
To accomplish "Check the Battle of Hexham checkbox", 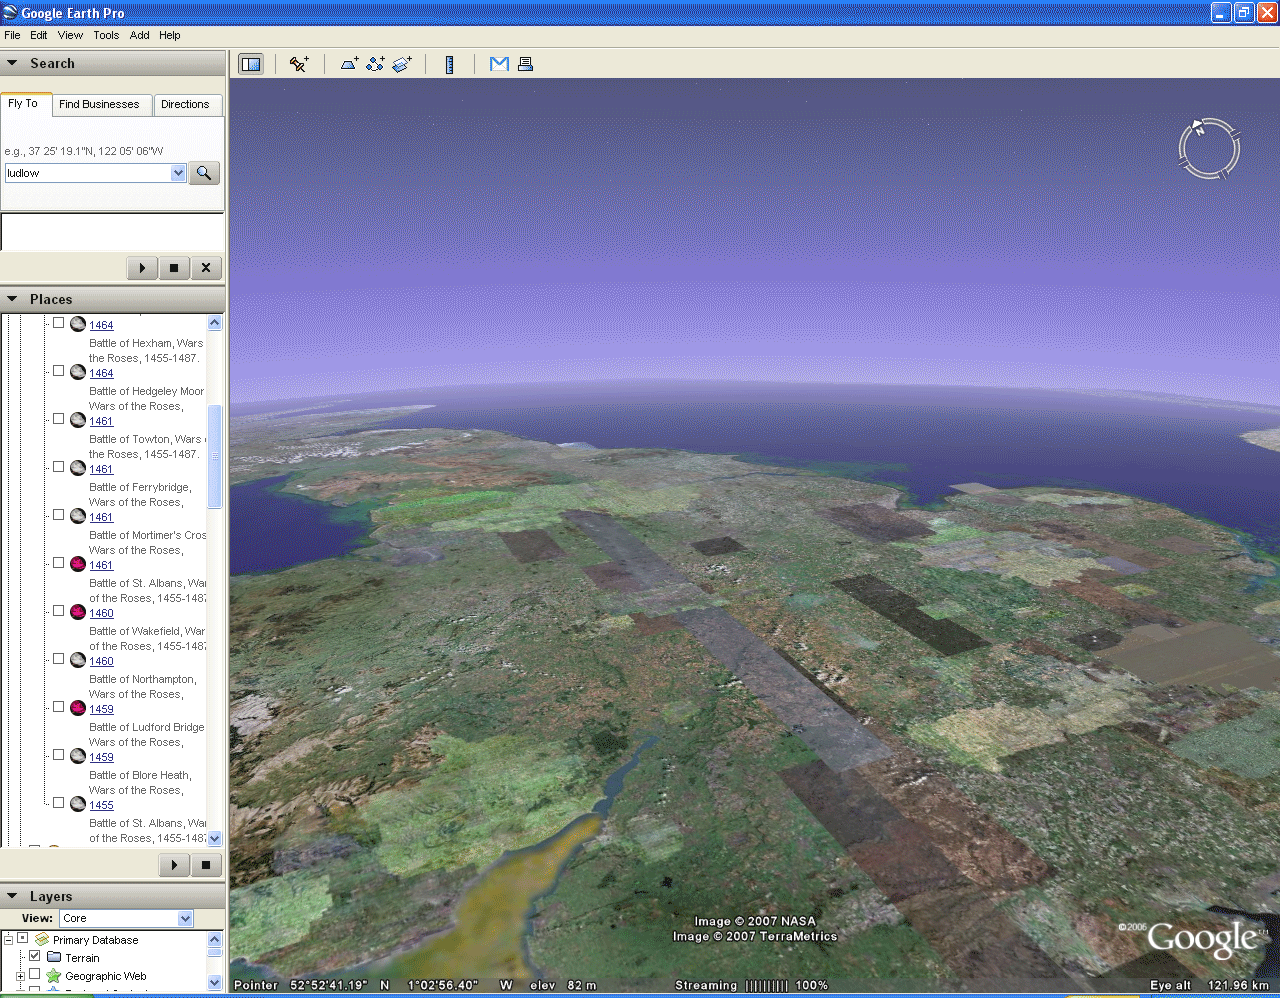I will 58,323.
